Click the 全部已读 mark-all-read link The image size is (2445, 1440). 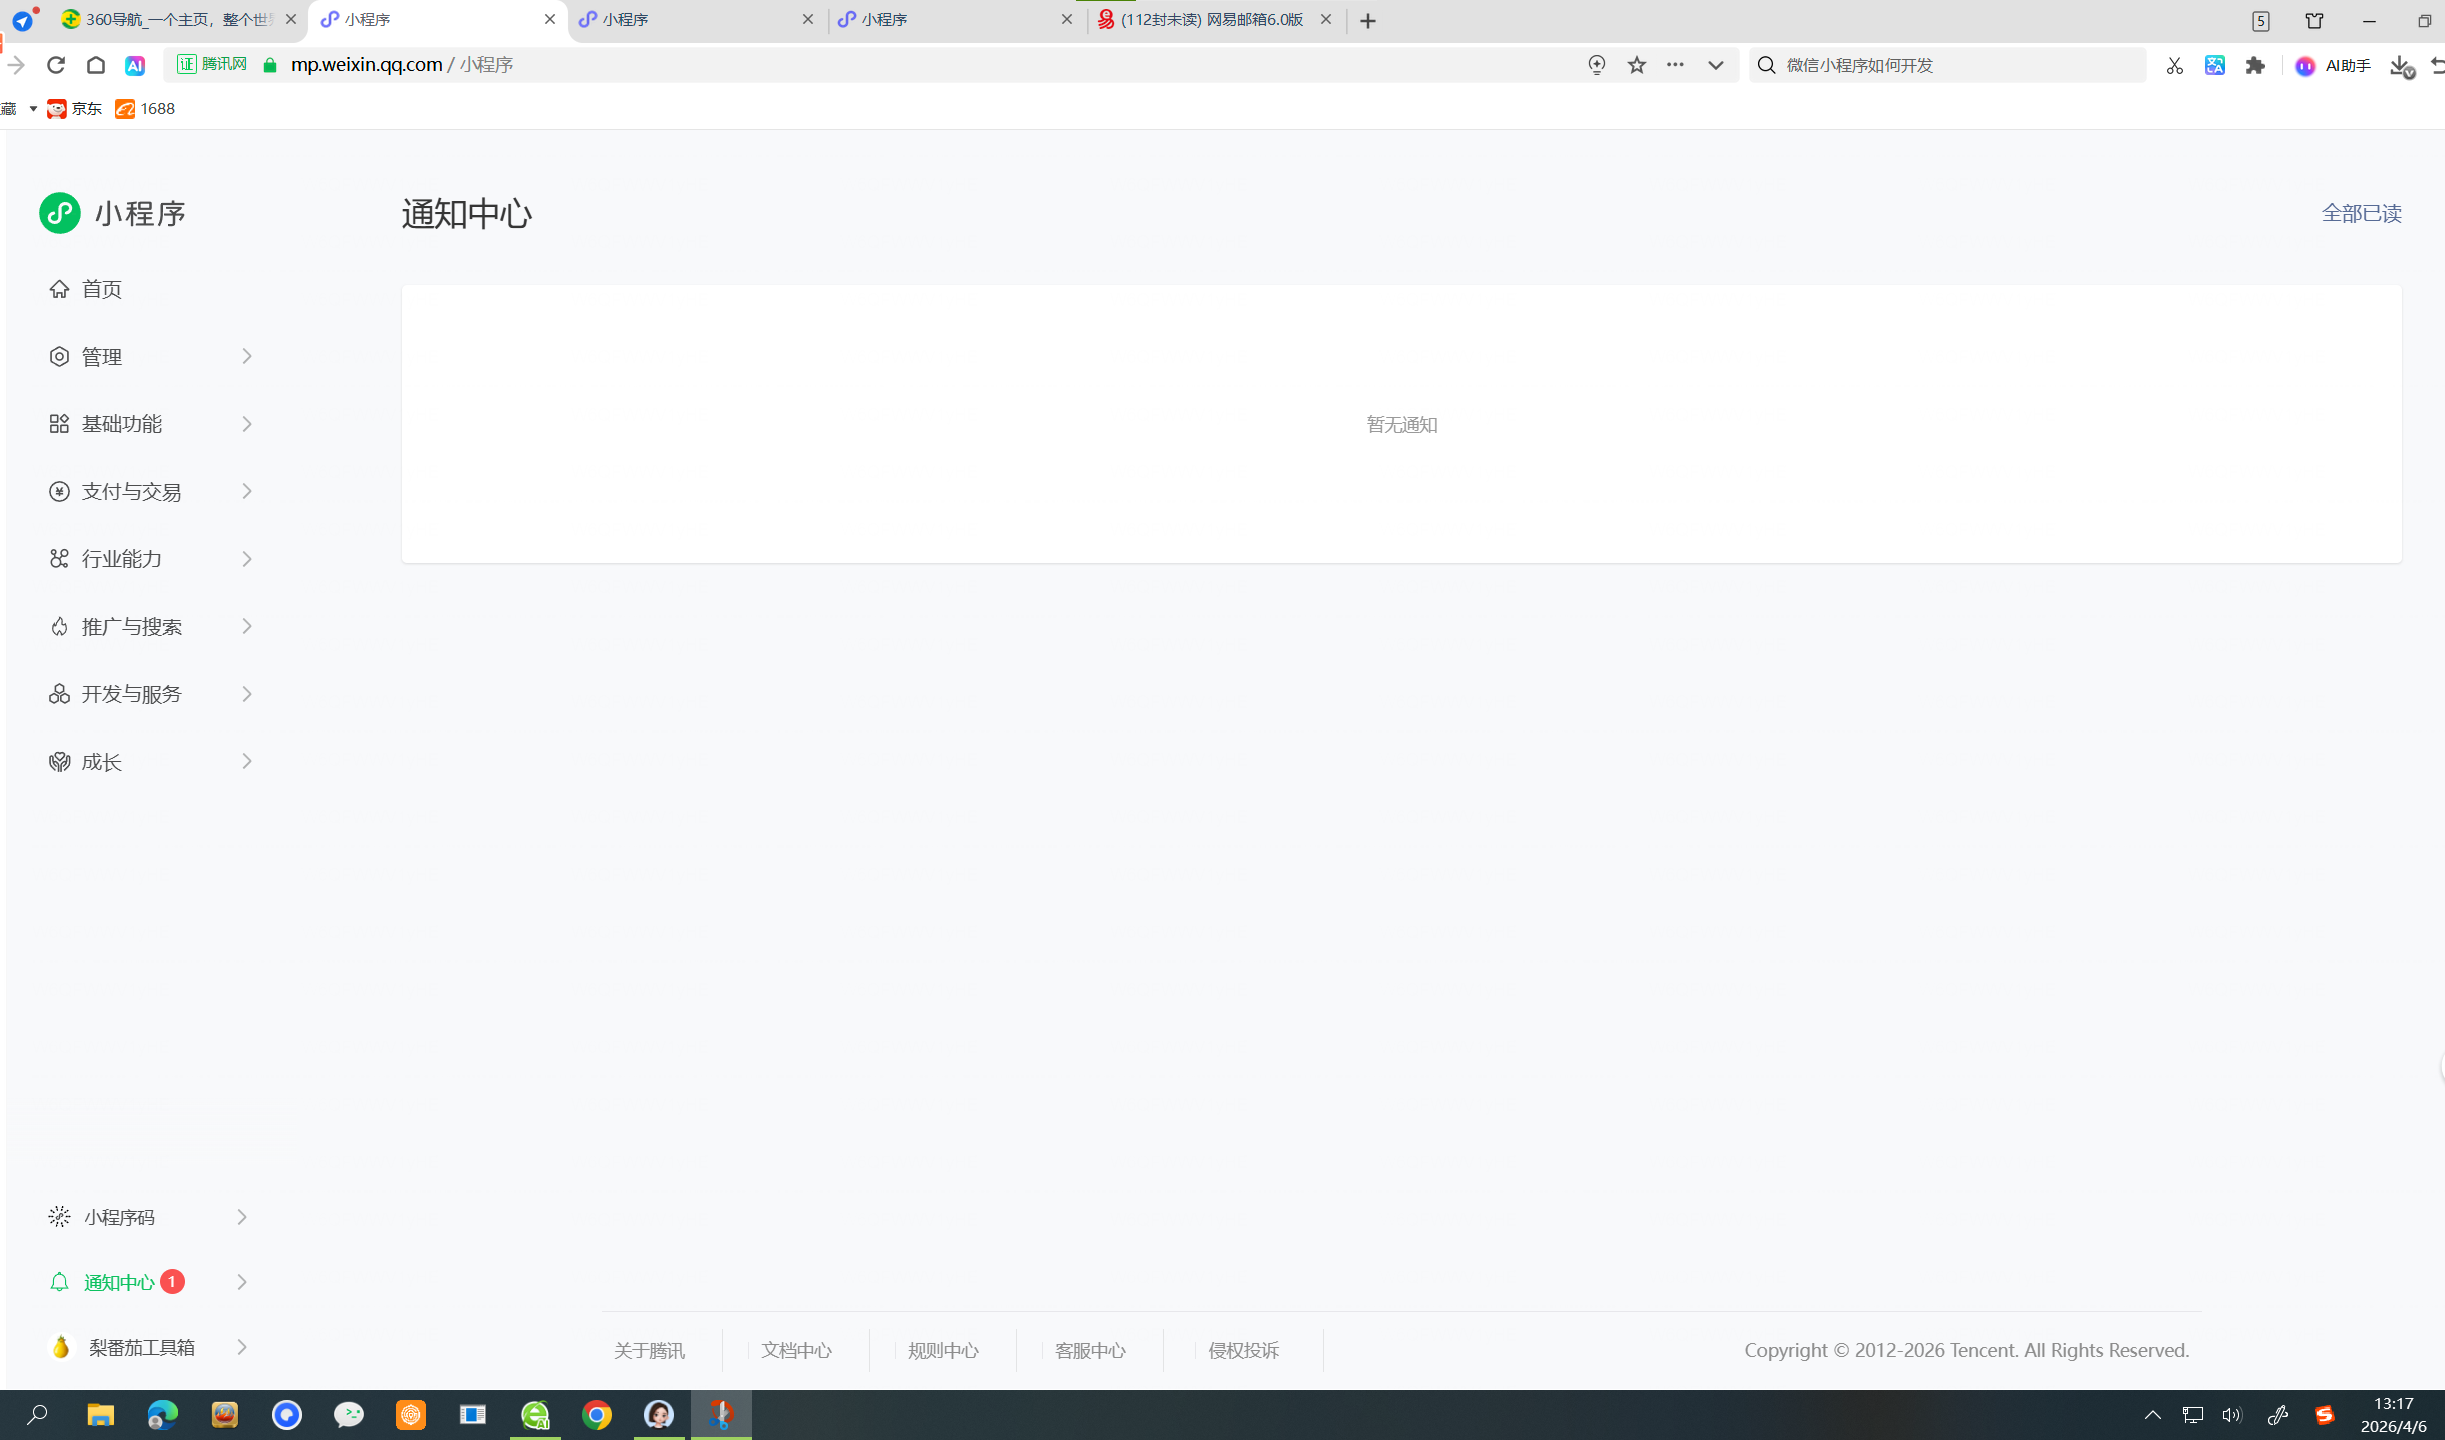tap(2360, 213)
